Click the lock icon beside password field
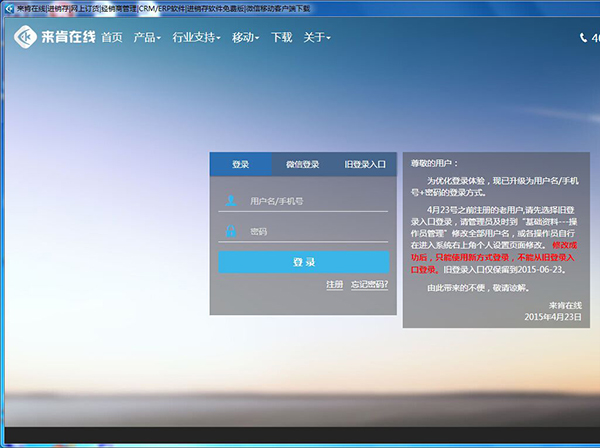Screen dimensions: 600x448 (231, 232)
